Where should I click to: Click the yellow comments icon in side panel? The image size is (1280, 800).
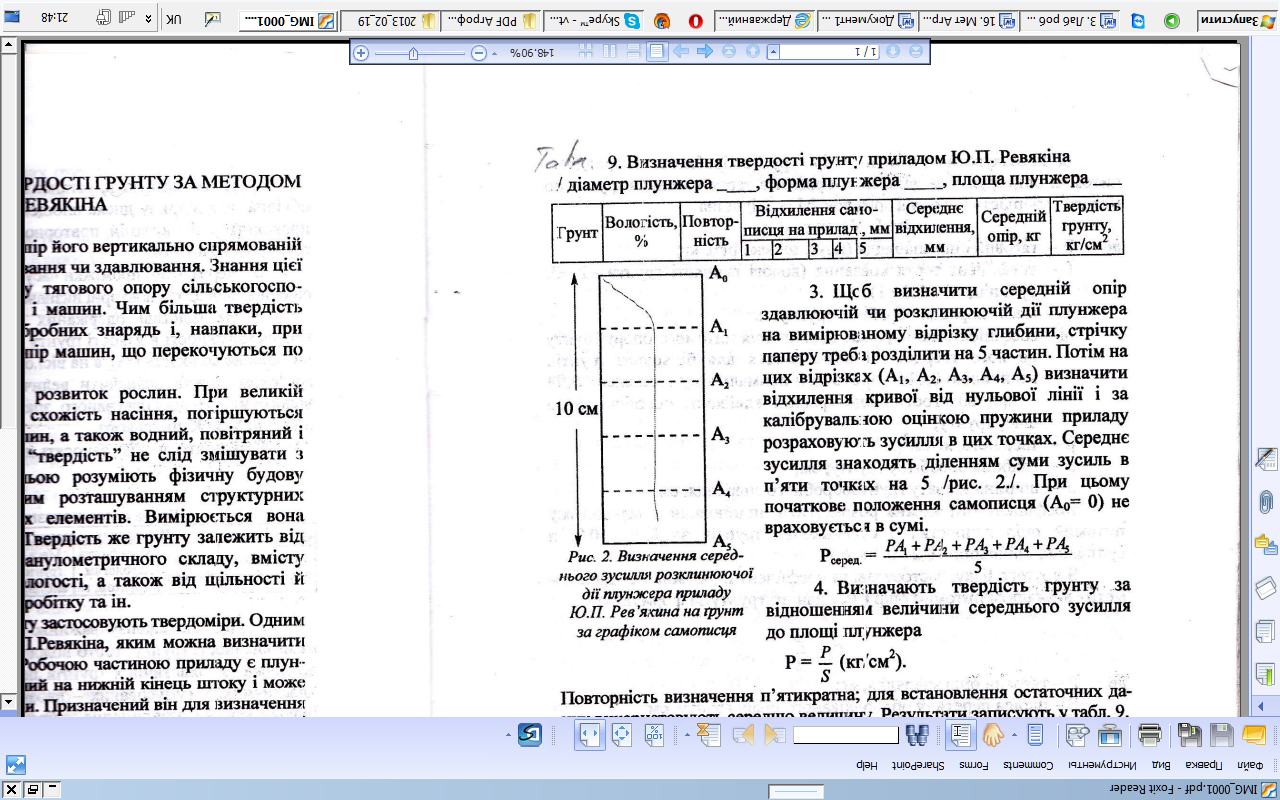[1265, 545]
